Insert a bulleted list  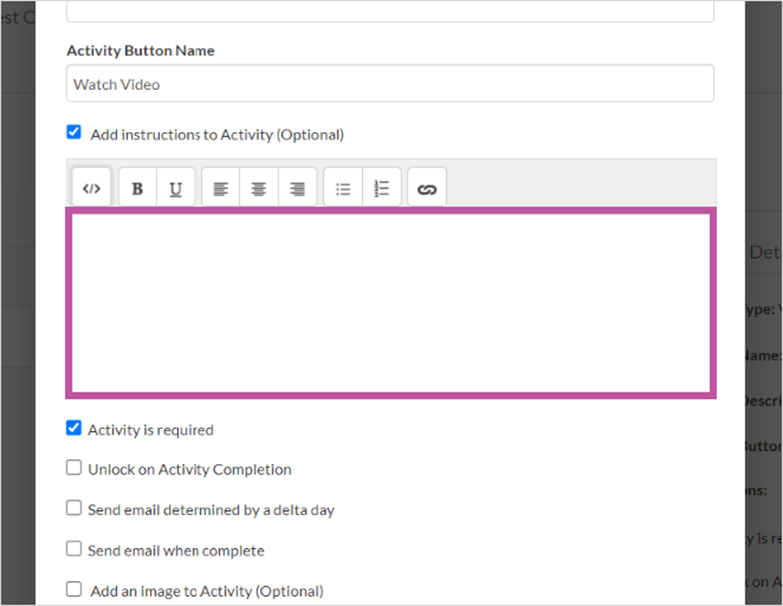tap(343, 189)
